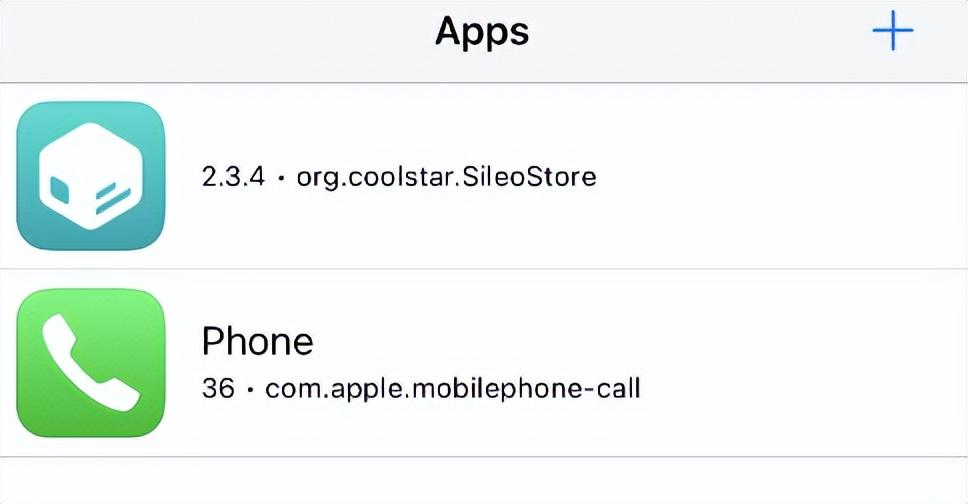Click the com.apple.mobilephone-call bundle identifier
The width and height of the screenshot is (968, 504).
453,389
